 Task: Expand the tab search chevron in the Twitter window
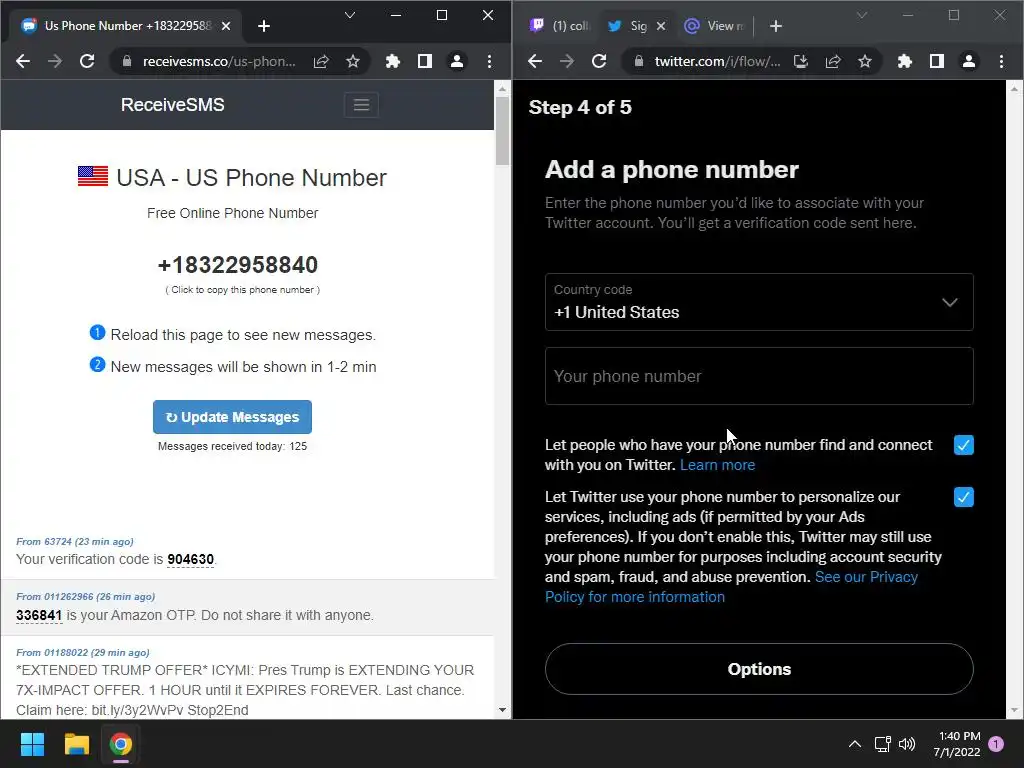[862, 15]
